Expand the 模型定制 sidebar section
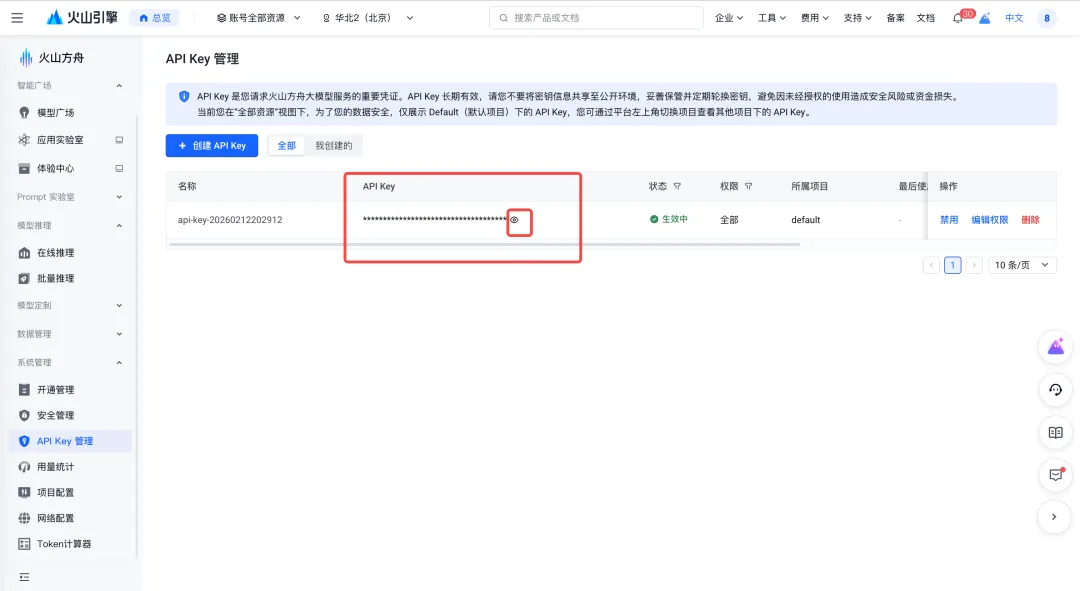The image size is (1080, 591). [x=119, y=305]
